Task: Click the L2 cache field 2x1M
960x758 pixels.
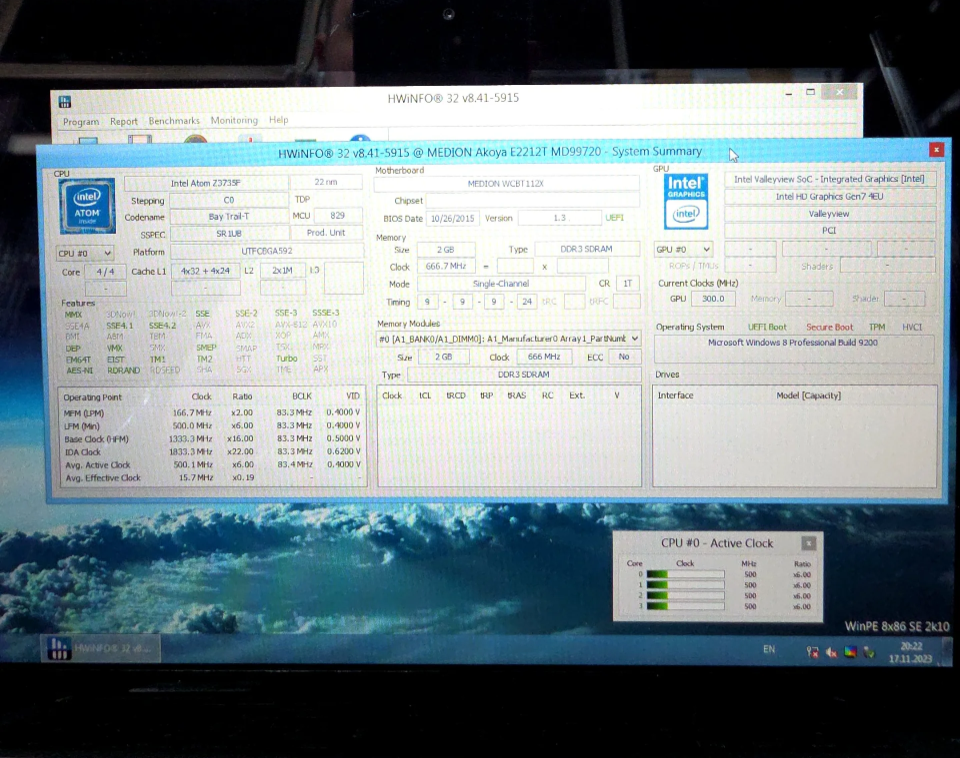Action: [282, 270]
